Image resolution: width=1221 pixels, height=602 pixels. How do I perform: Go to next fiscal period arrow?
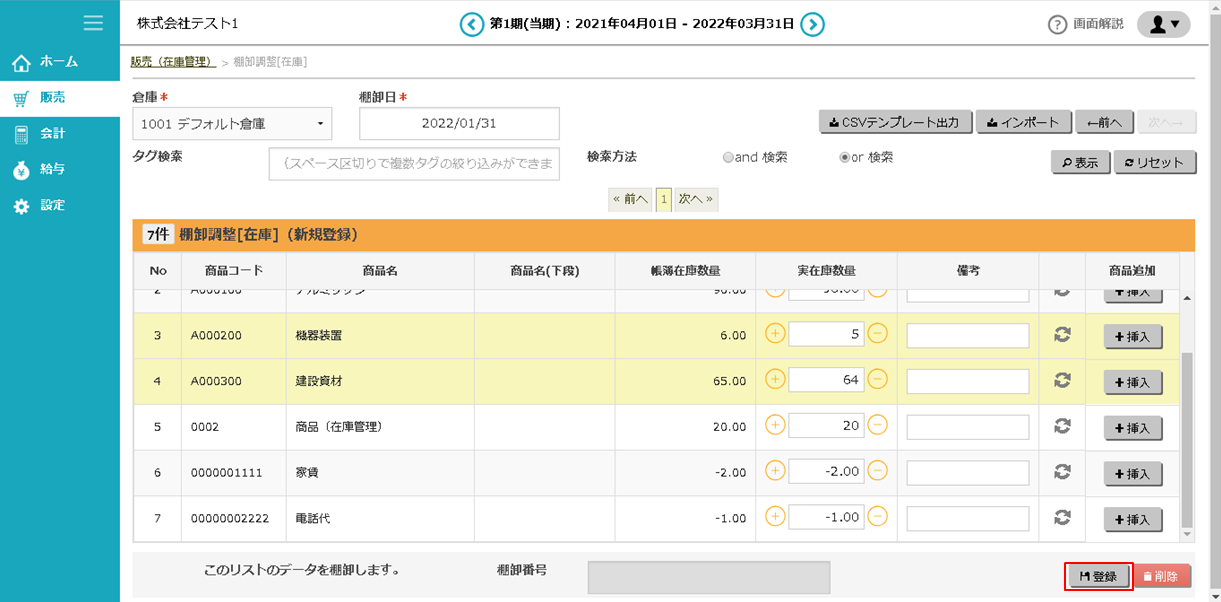click(813, 24)
